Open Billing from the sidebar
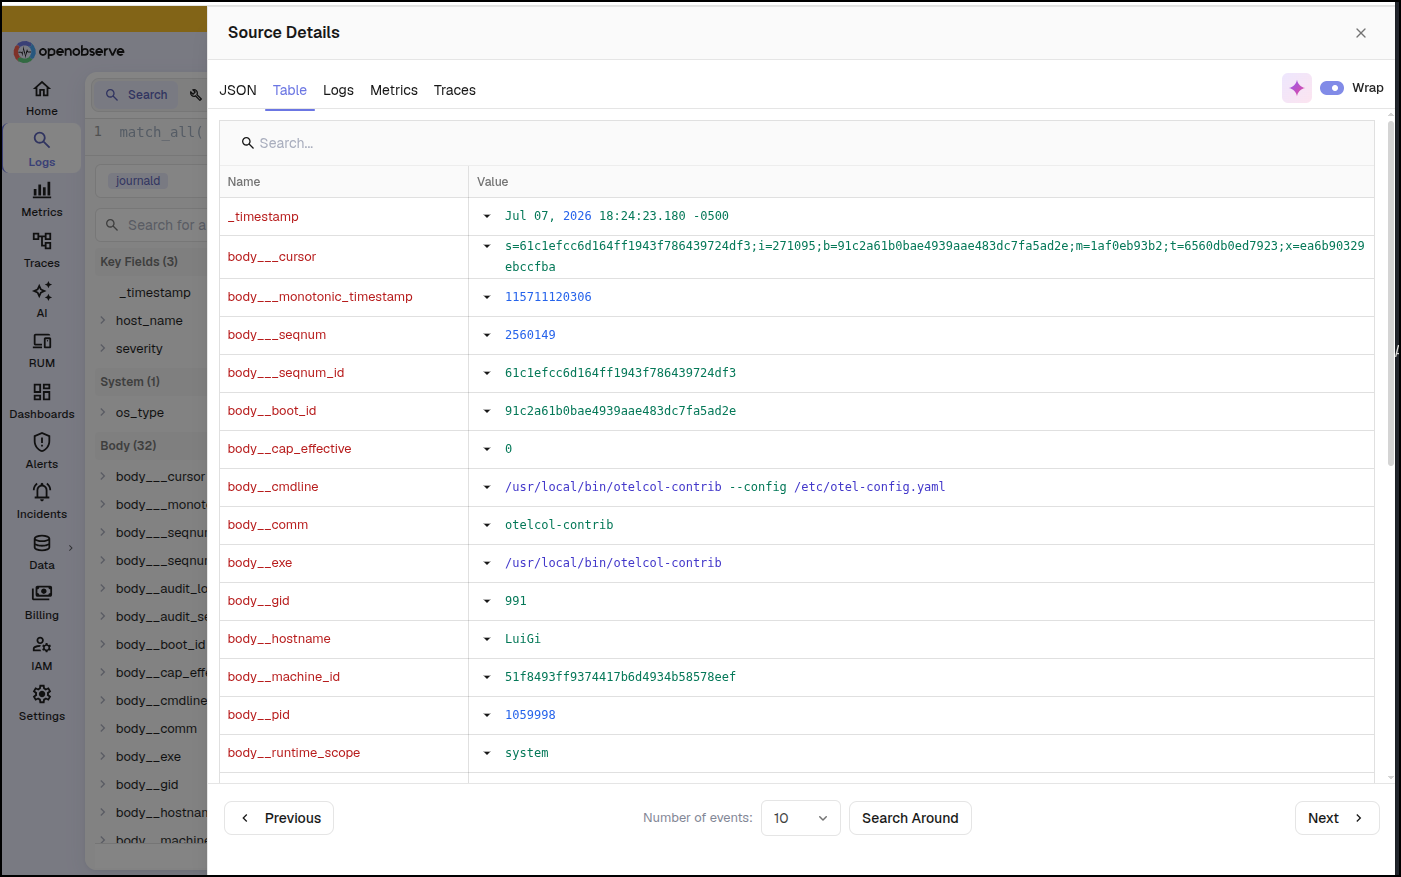The height and width of the screenshot is (877, 1401). [42, 602]
